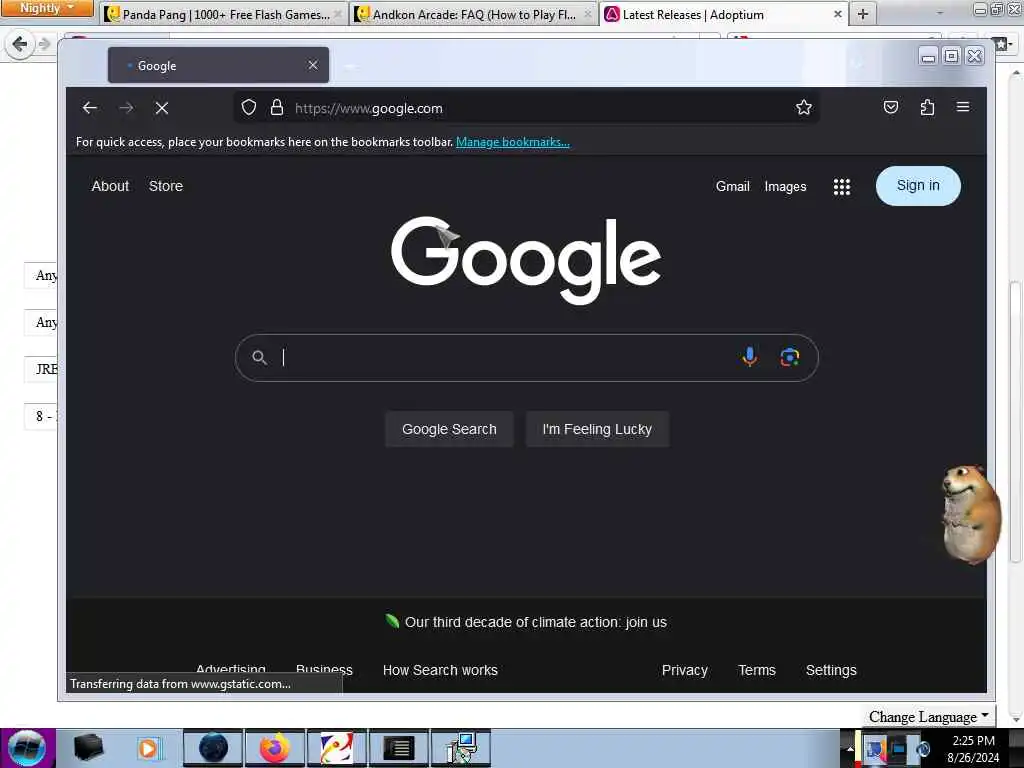Click the clock showing 2:25 PM
The width and height of the screenshot is (1024, 768).
(973, 741)
